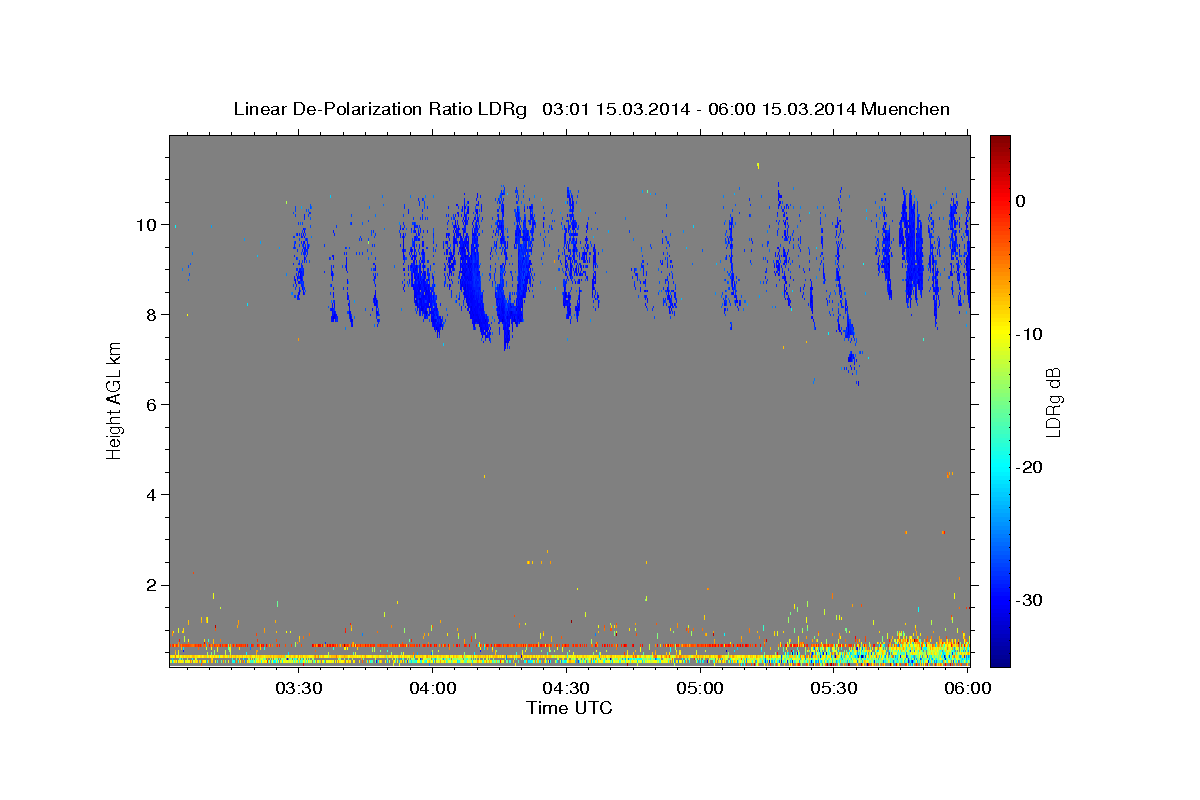This screenshot has height=800, width=1200.
Task: Click the "Muenchen" location in the title
Action: pos(905,109)
